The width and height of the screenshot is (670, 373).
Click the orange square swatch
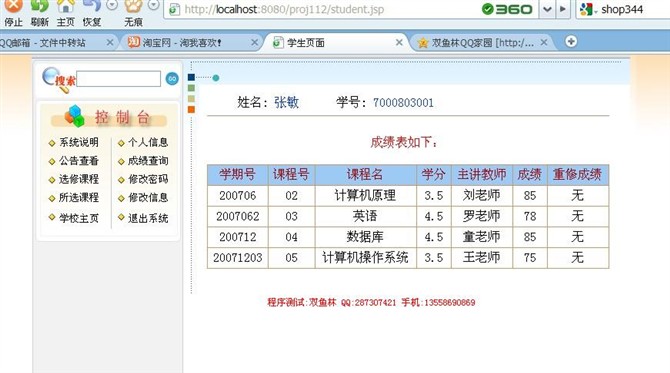pos(191,109)
